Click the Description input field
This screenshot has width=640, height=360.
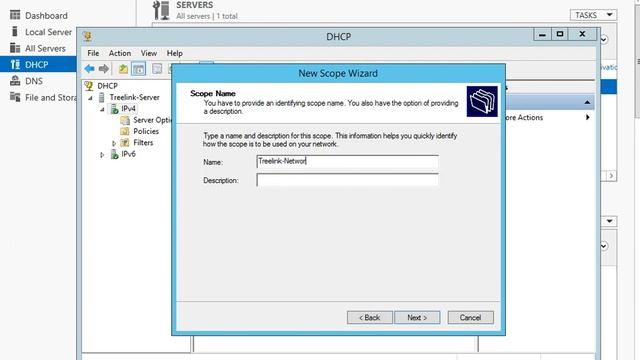click(347, 180)
